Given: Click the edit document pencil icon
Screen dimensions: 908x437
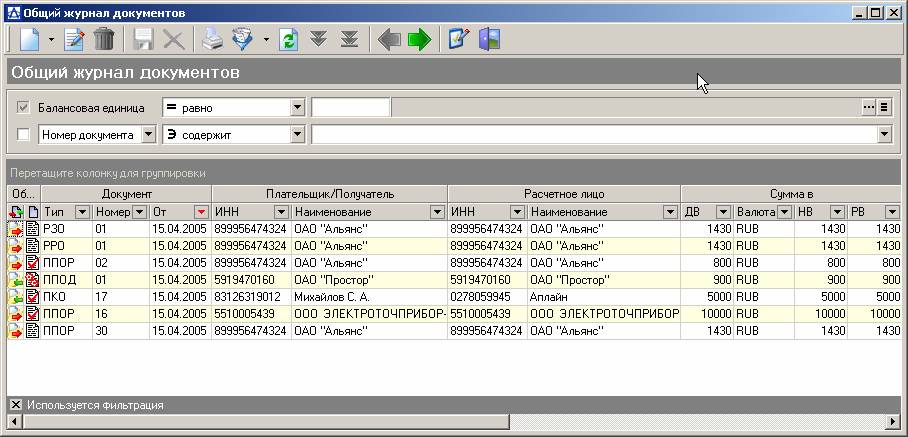Looking at the screenshot, I should tap(74, 40).
